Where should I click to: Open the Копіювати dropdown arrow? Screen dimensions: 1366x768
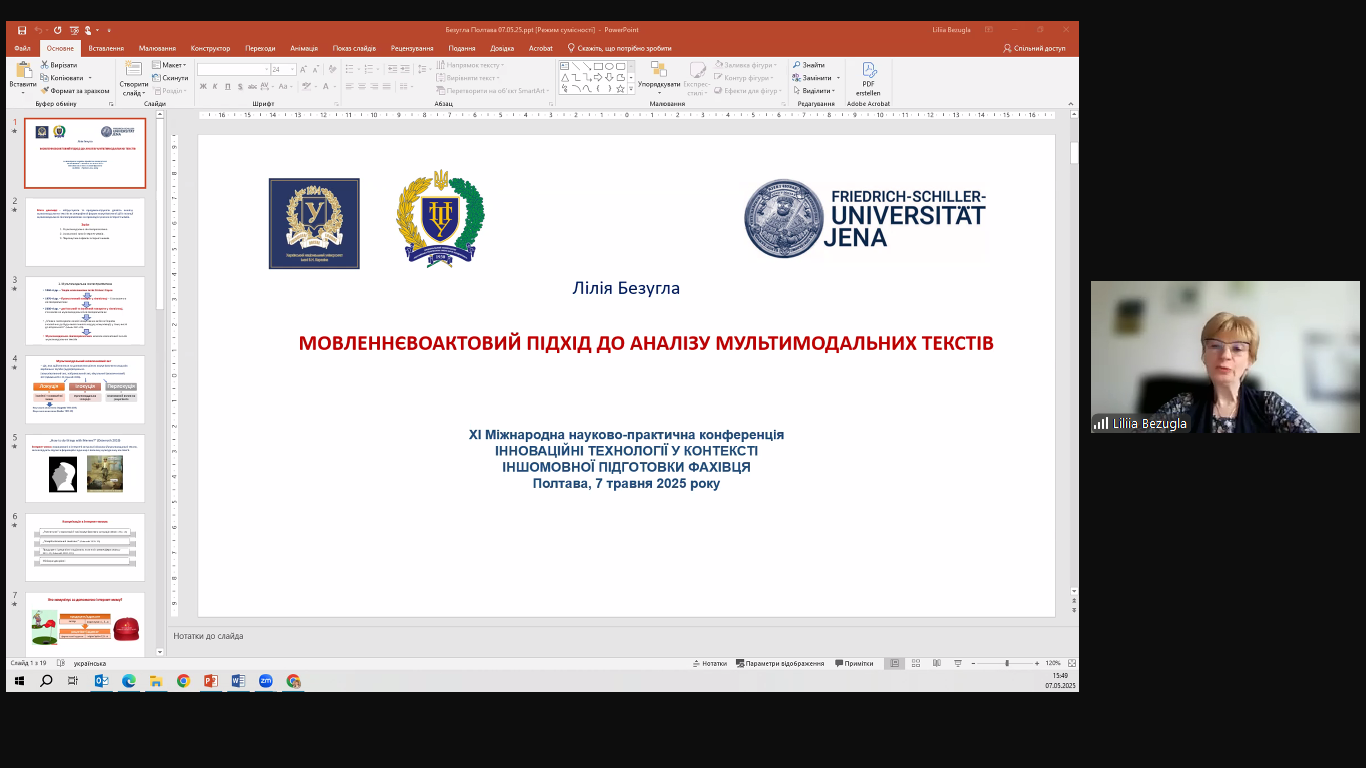90,78
